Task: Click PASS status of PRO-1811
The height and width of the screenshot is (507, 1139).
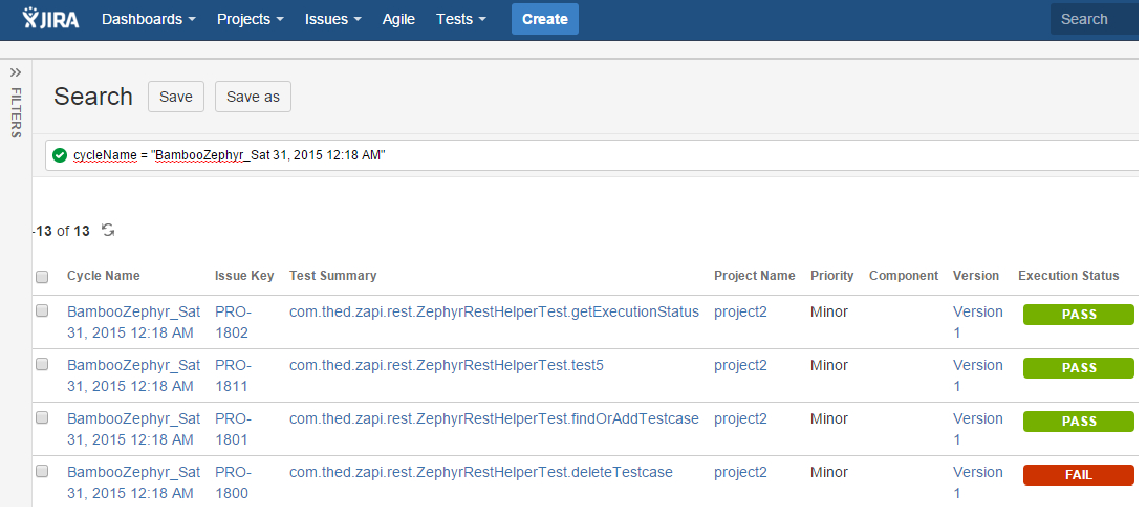Action: [x=1079, y=368]
